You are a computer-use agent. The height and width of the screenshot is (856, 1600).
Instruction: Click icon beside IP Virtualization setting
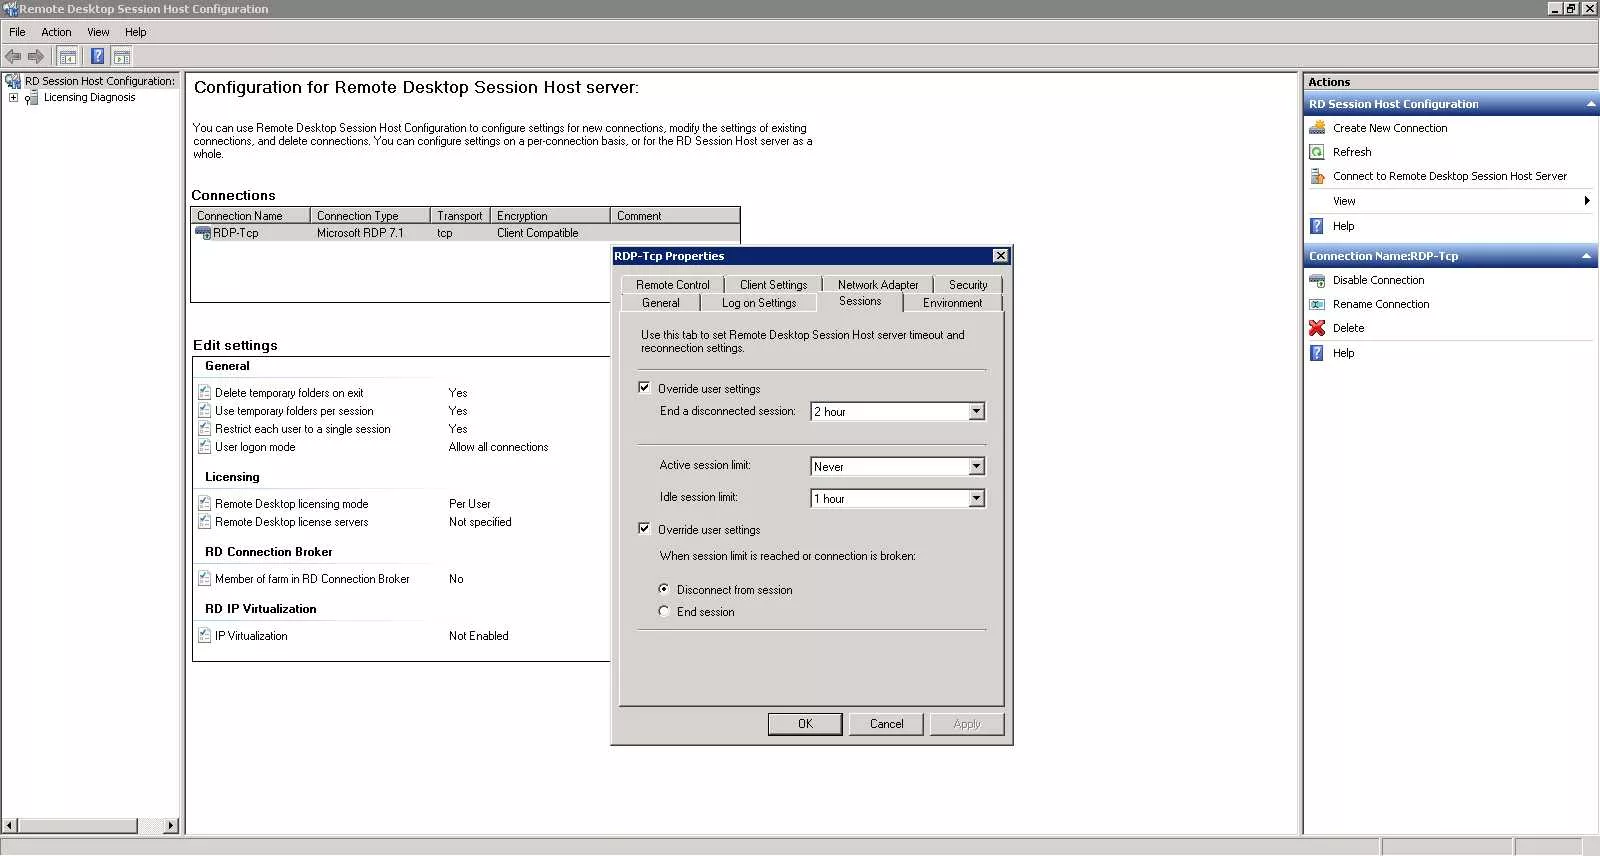(x=204, y=636)
